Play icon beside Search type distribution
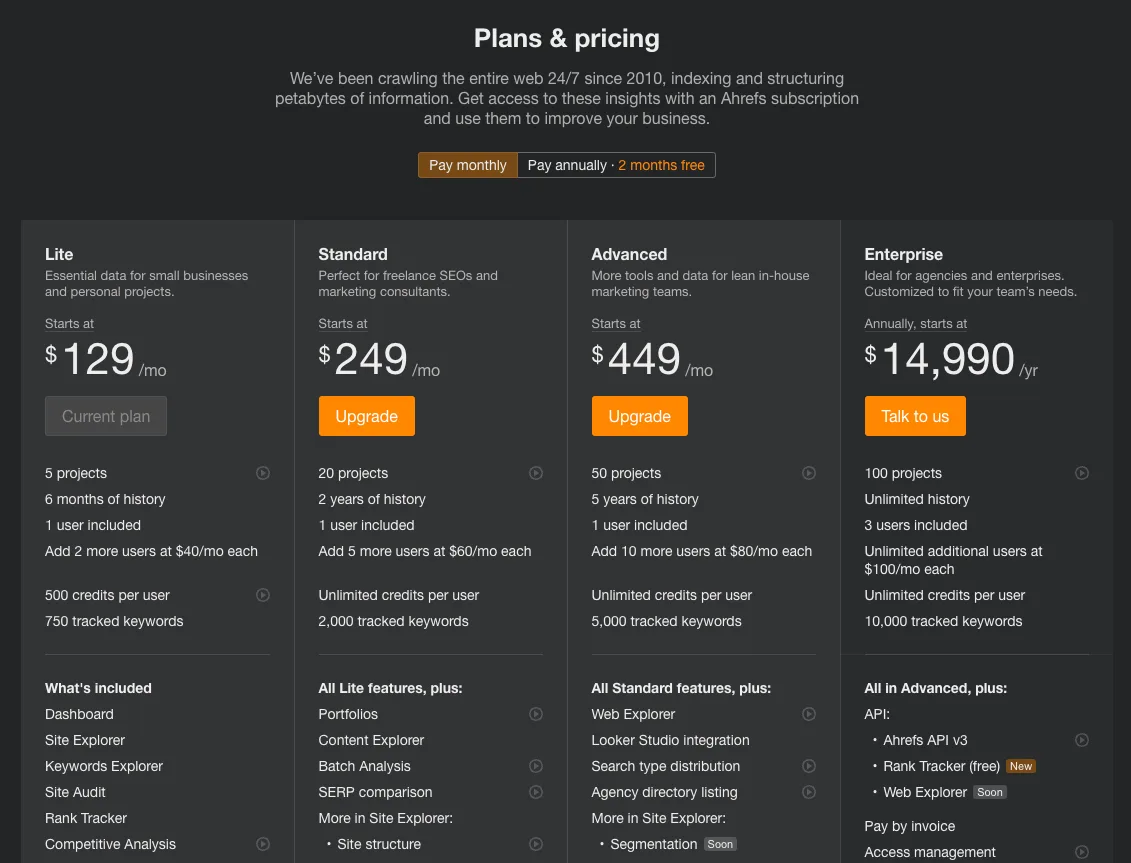Screen dimensions: 1131x863 tap(809, 766)
